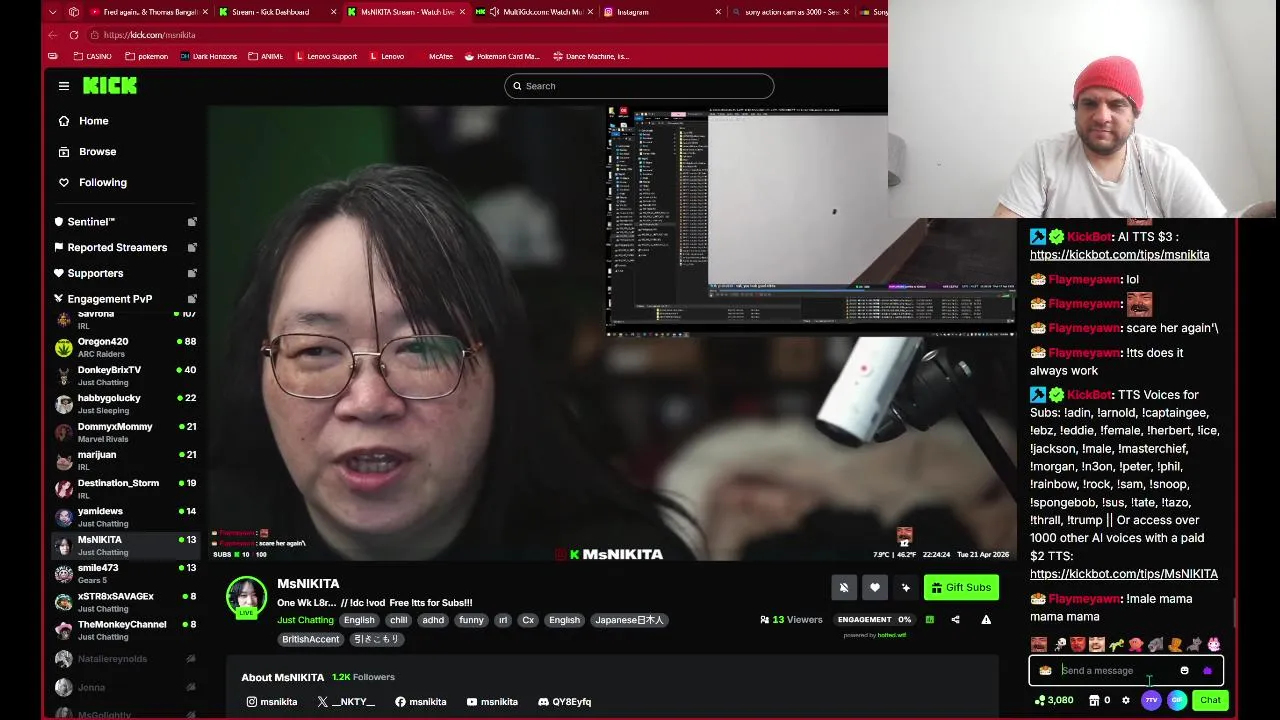Viewport: 1280px width, 720px height.
Task: Open the 7TV emotes button
Action: (x=1151, y=700)
